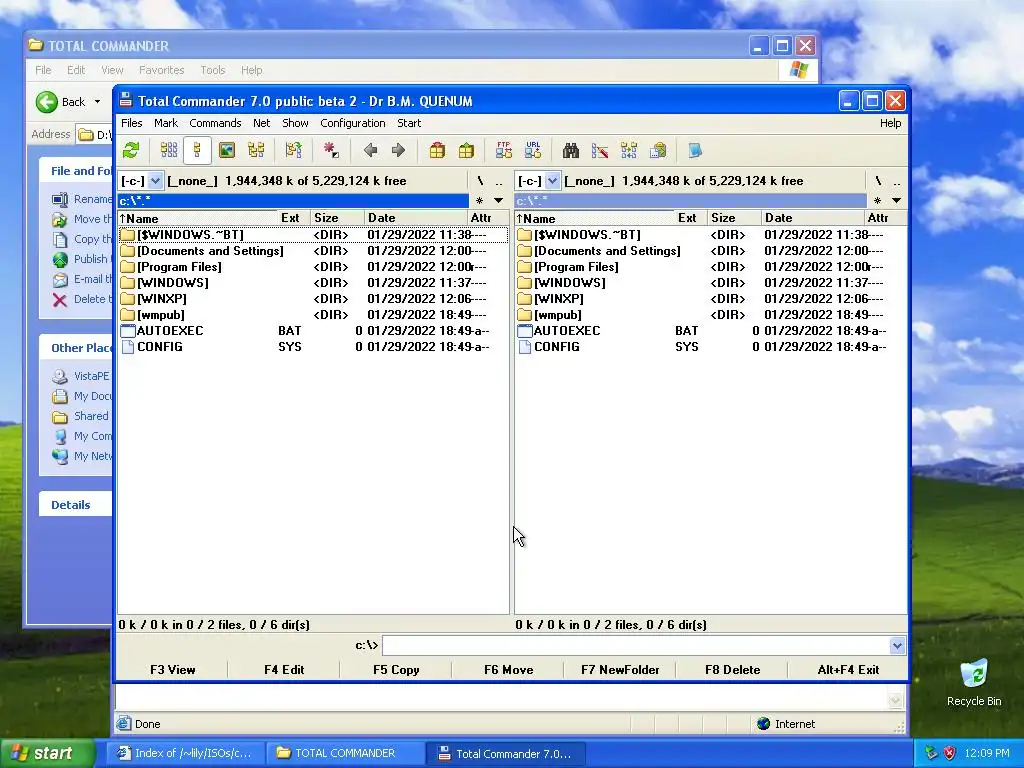Open left panel directory history arrow
Image resolution: width=1024 pixels, height=768 pixels.
click(x=498, y=200)
